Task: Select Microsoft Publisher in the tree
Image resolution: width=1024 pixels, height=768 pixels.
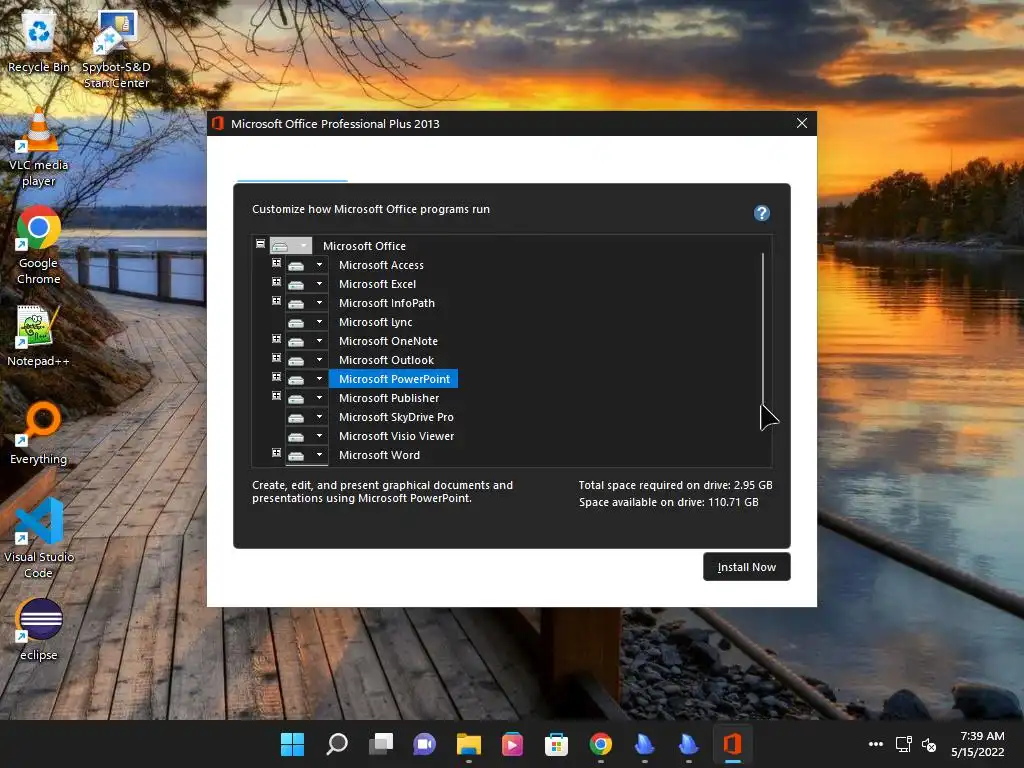Action: coord(389,398)
